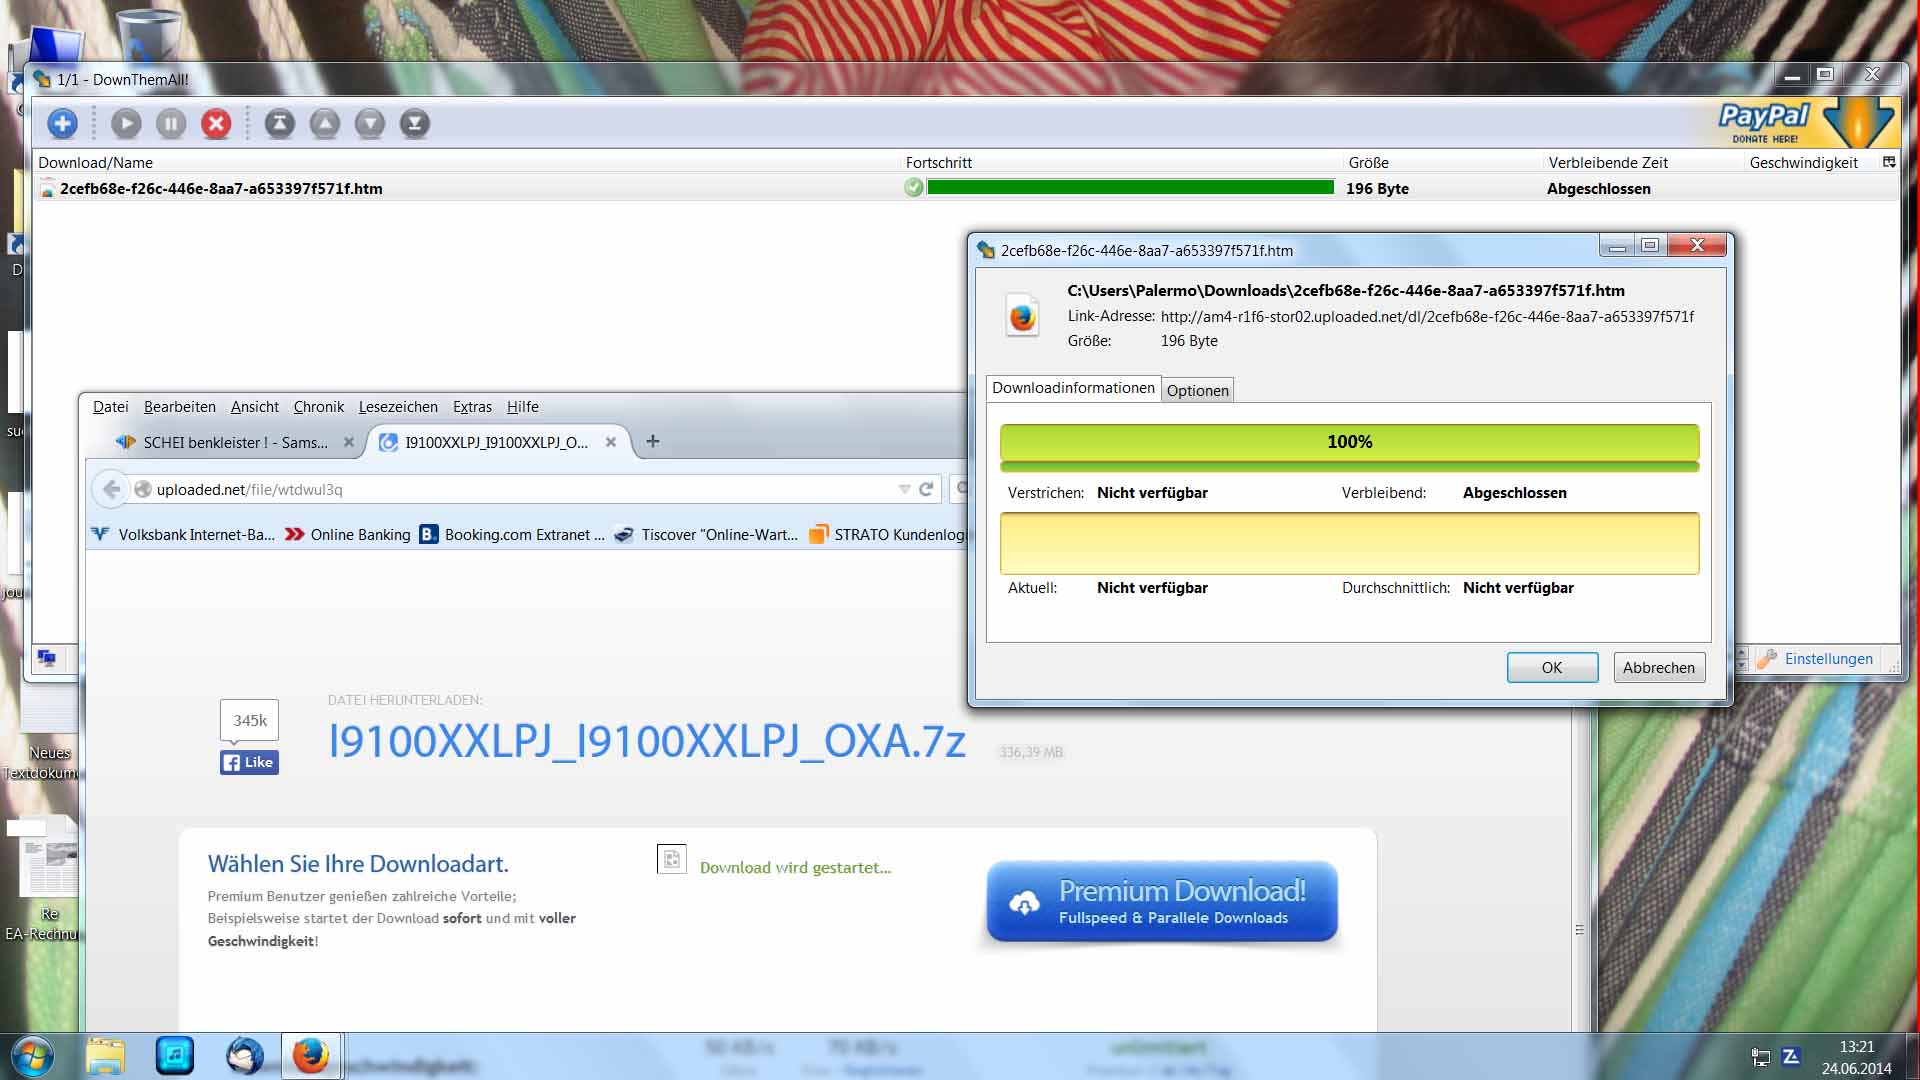Open Chronik menu in Firefox
1920x1080 pixels.
coord(319,407)
